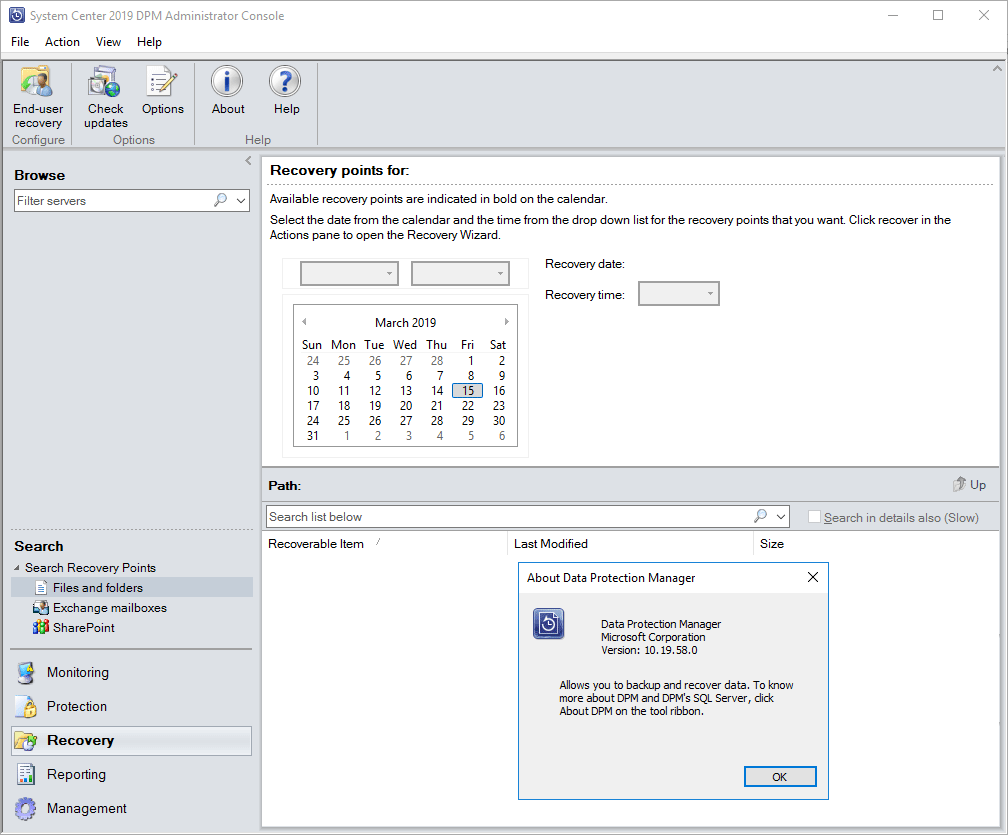Click the About icon in ribbon
Screen dimensions: 1008x835
click(228, 82)
